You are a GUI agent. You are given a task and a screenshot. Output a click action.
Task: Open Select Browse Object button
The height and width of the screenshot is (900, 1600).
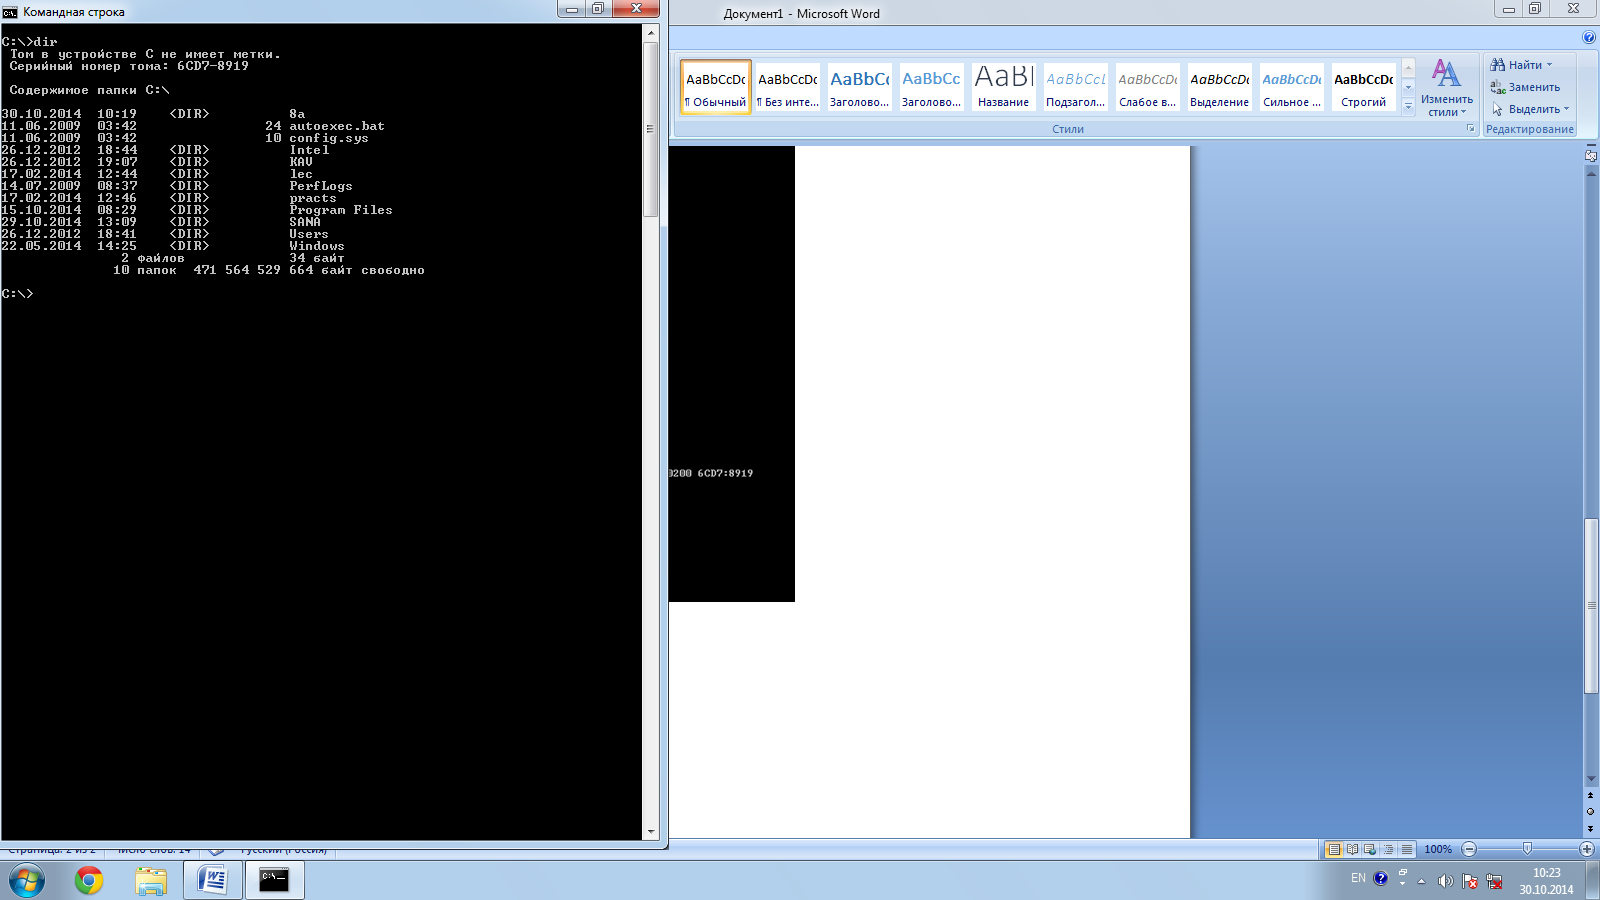point(1591,811)
